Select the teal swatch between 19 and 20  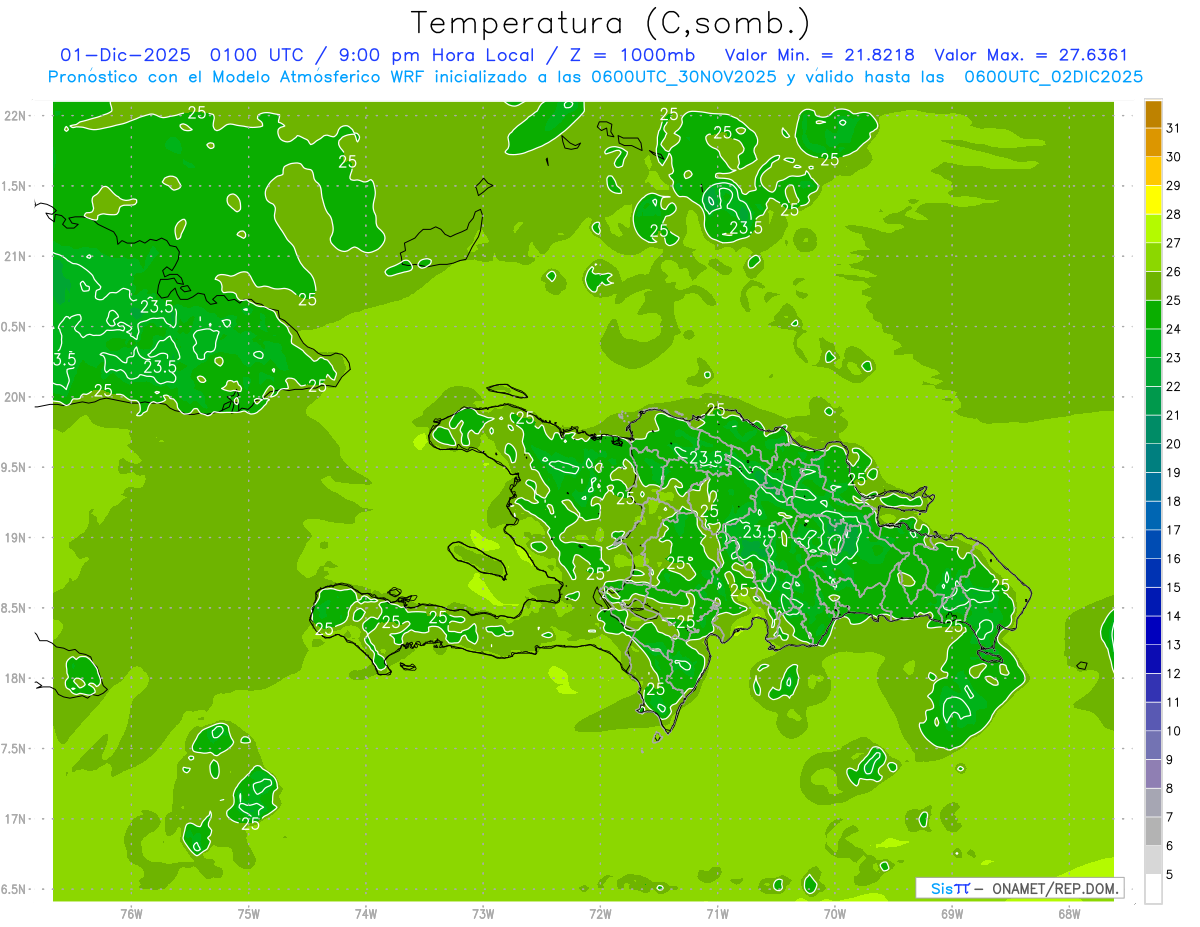click(1153, 458)
